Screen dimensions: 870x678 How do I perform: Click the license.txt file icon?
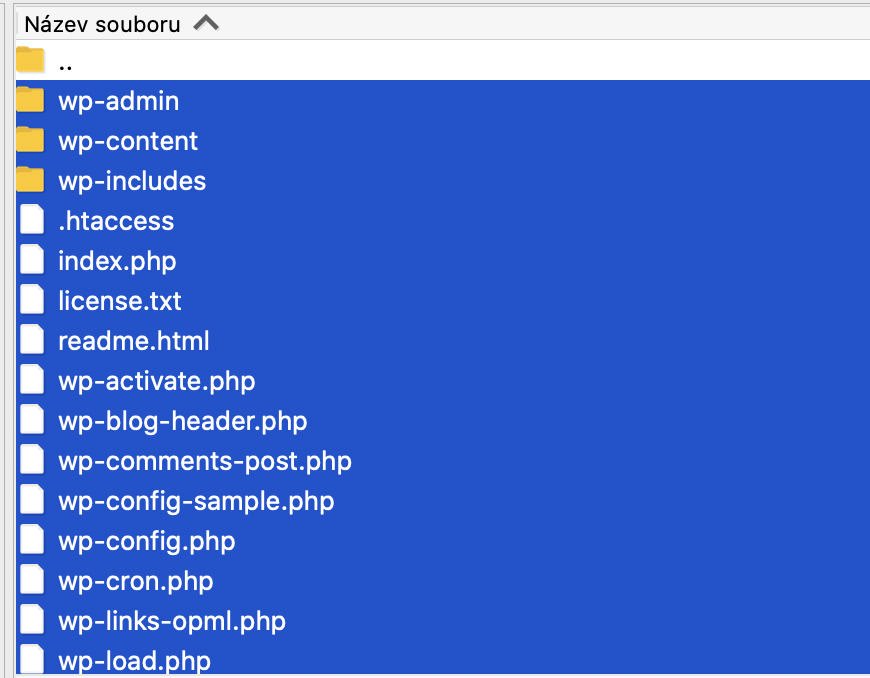[32, 300]
